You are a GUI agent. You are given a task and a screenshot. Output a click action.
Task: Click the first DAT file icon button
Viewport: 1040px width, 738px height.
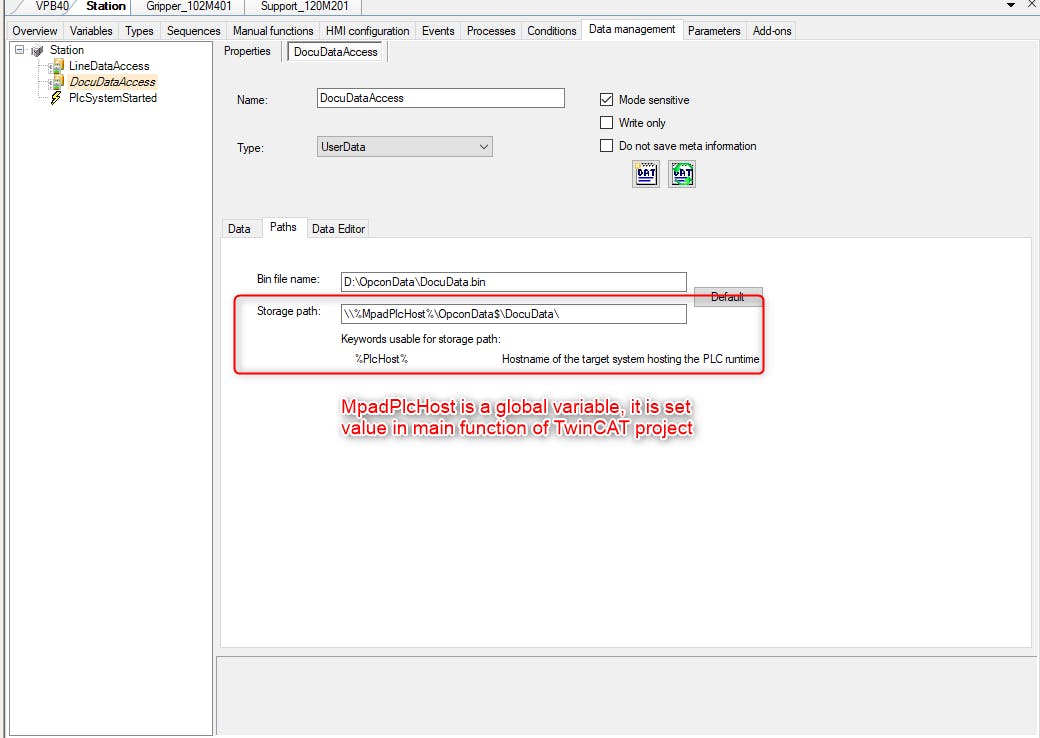646,175
